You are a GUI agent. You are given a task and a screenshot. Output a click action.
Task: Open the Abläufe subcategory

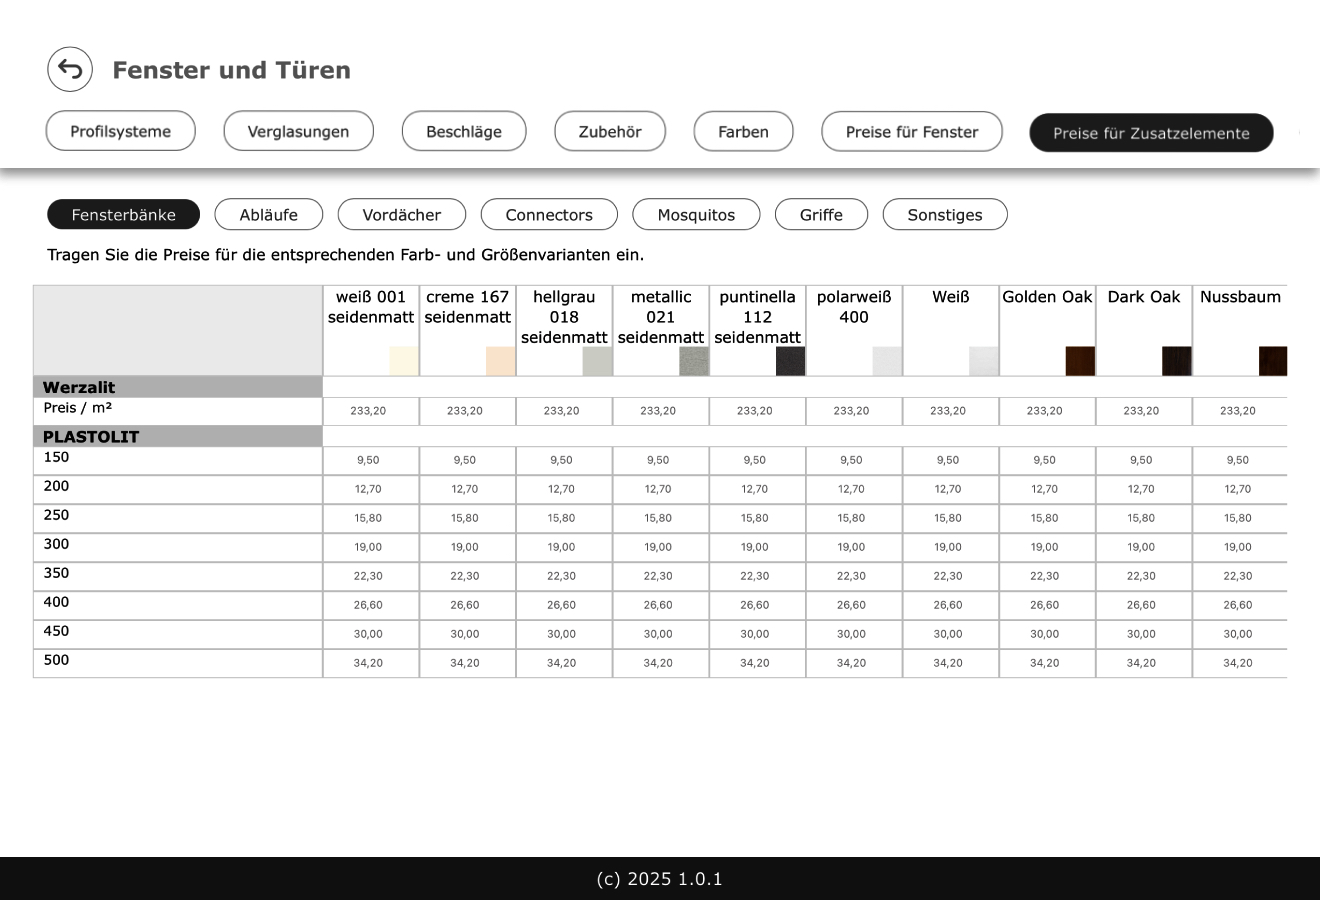click(268, 214)
